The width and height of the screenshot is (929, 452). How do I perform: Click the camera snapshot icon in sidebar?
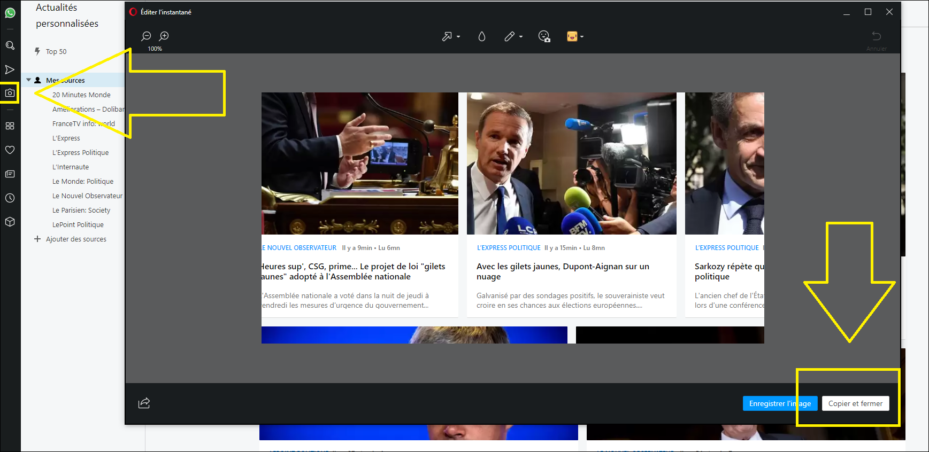(9, 93)
